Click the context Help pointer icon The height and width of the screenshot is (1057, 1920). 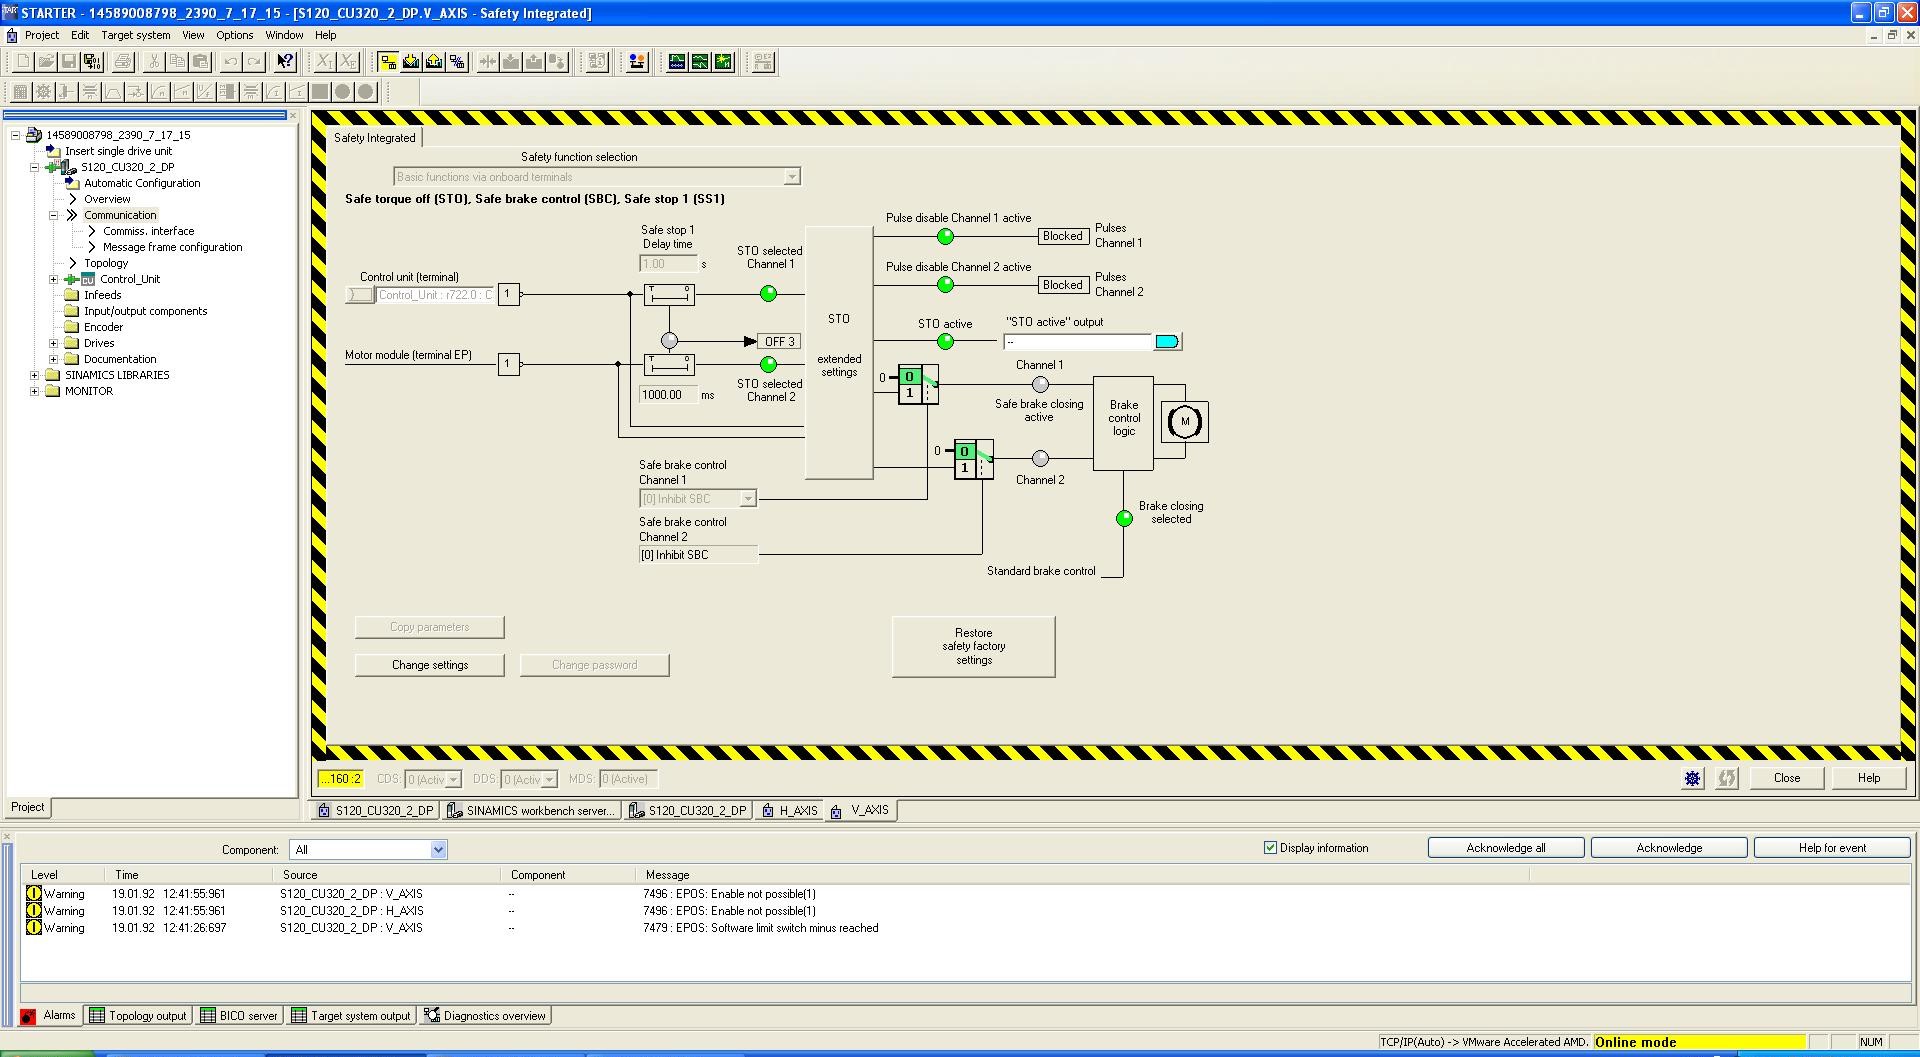285,62
